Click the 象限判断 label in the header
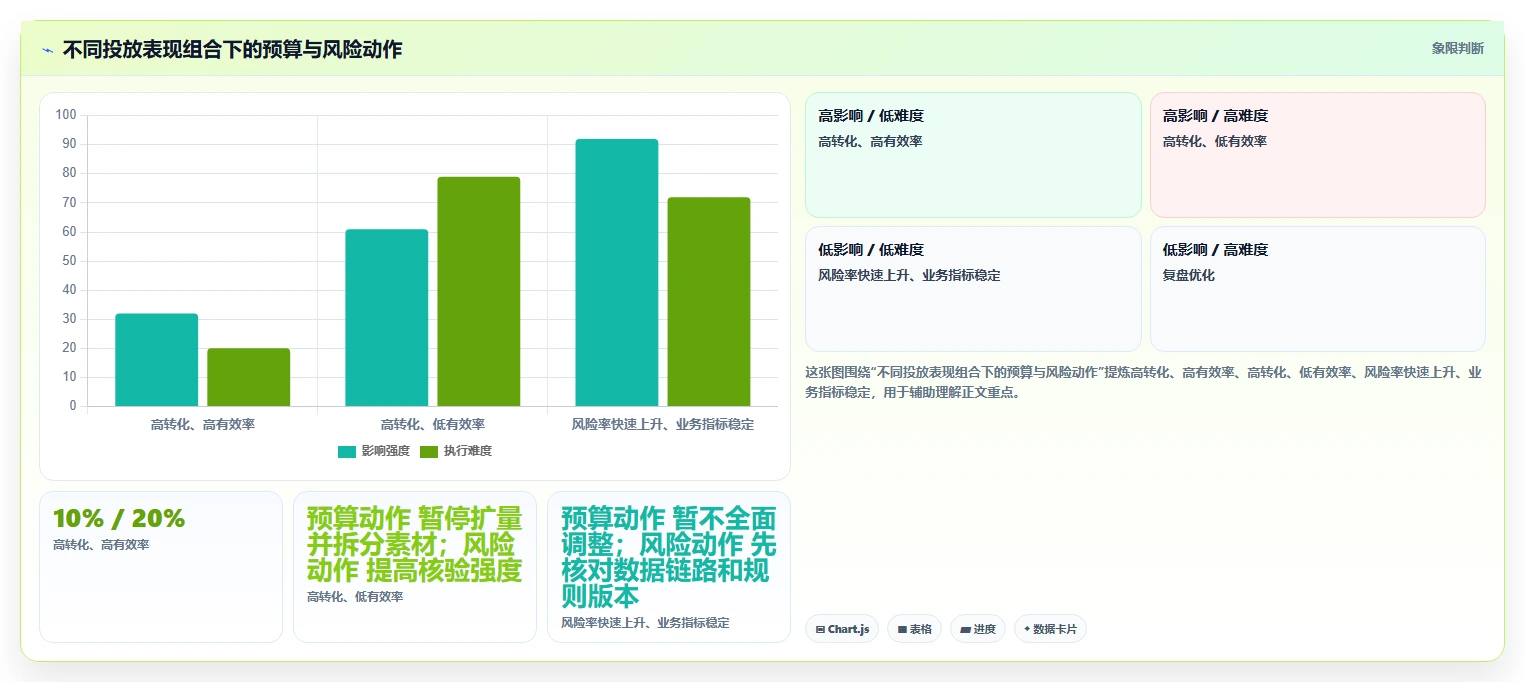Viewport: 1525px width, 682px height. pyautogui.click(x=1458, y=48)
